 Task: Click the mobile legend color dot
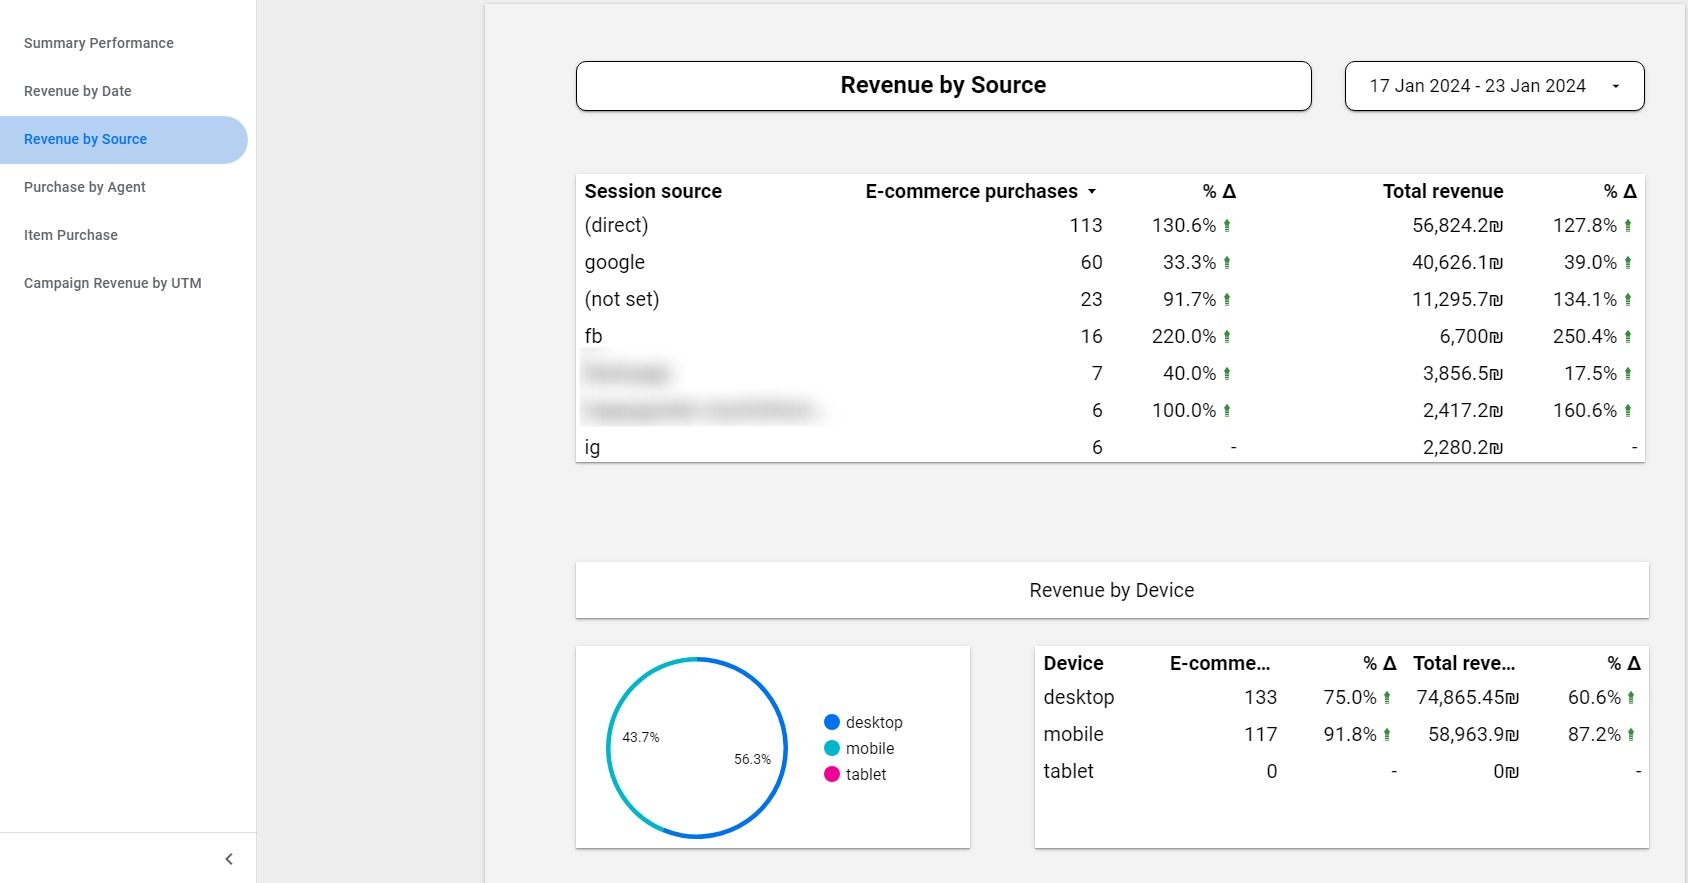(832, 748)
